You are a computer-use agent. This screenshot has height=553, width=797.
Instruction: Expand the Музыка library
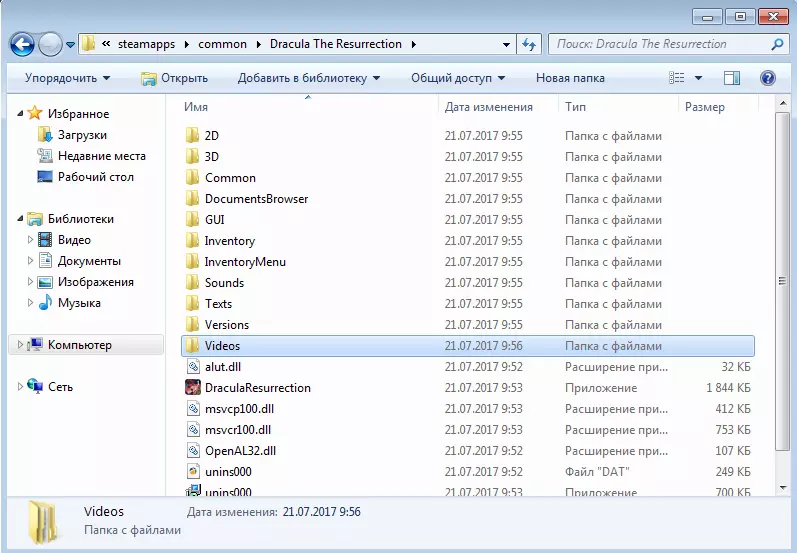point(30,302)
